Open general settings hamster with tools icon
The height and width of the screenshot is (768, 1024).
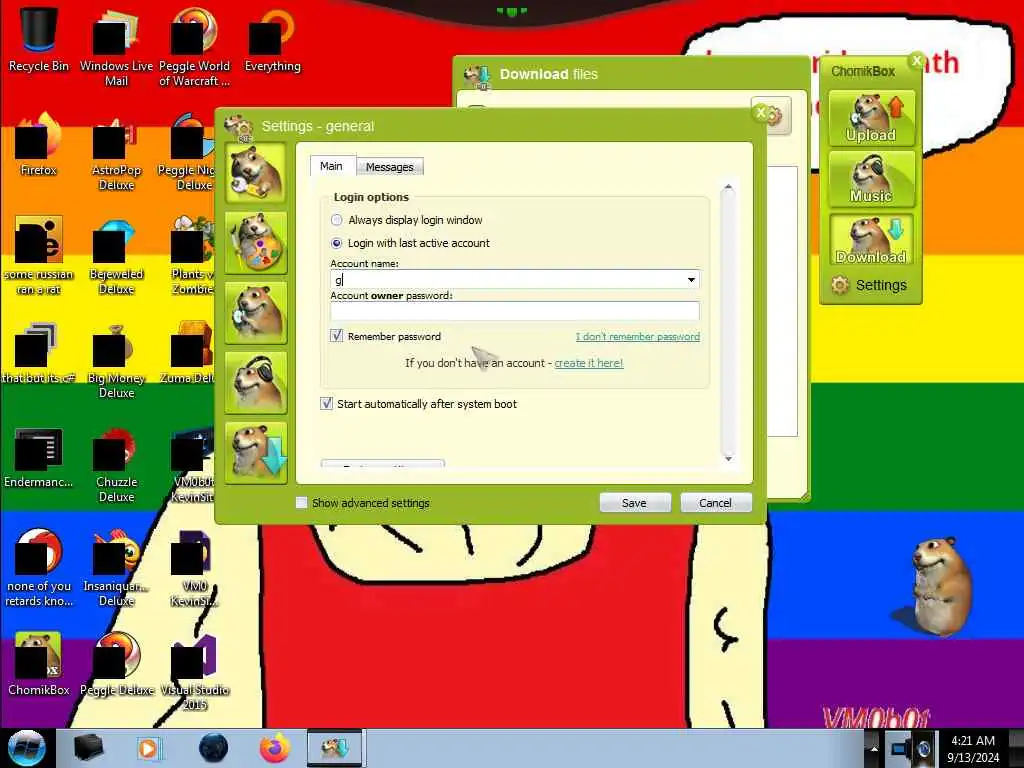(255, 172)
